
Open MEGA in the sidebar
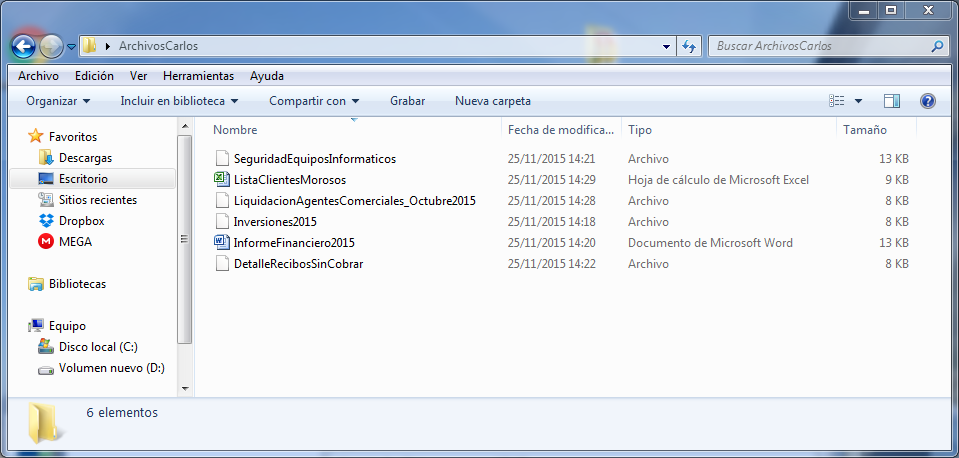coord(75,242)
